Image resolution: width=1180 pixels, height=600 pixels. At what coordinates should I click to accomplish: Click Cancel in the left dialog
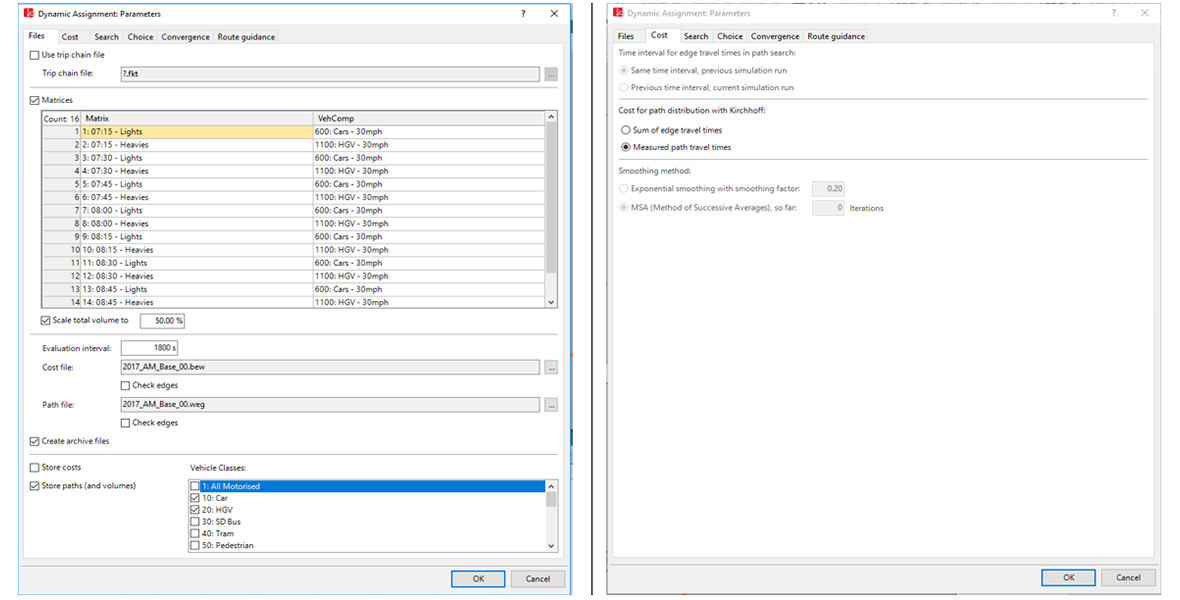point(537,579)
